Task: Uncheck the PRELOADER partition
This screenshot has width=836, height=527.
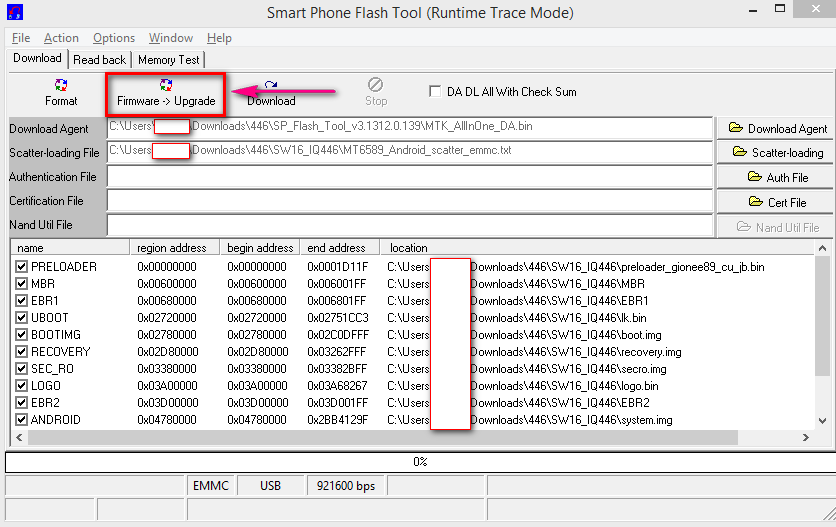Action: (21, 267)
